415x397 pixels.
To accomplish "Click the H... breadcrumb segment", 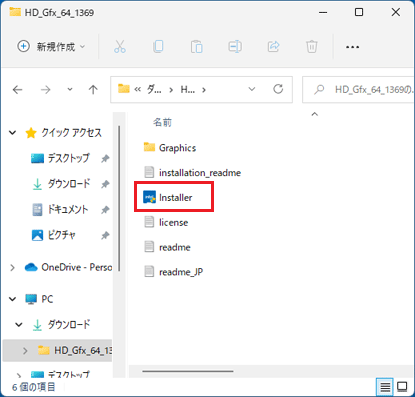I will coord(188,89).
